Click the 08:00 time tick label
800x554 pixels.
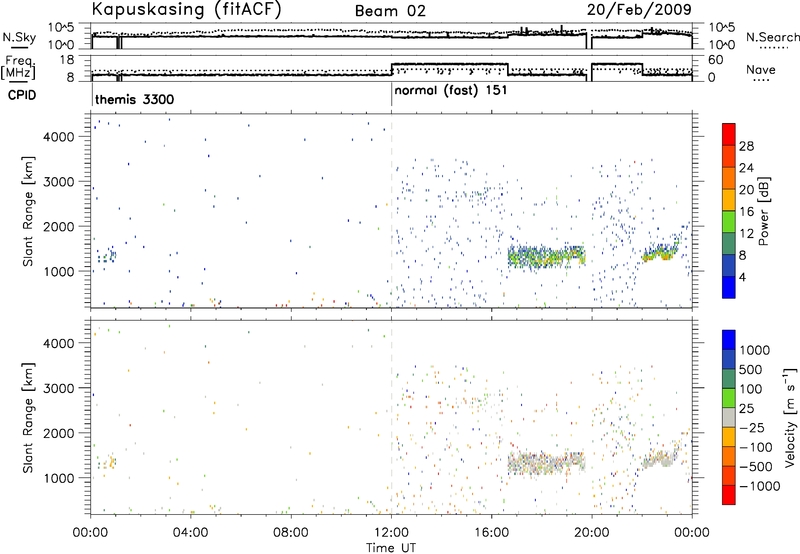pyautogui.click(x=291, y=533)
